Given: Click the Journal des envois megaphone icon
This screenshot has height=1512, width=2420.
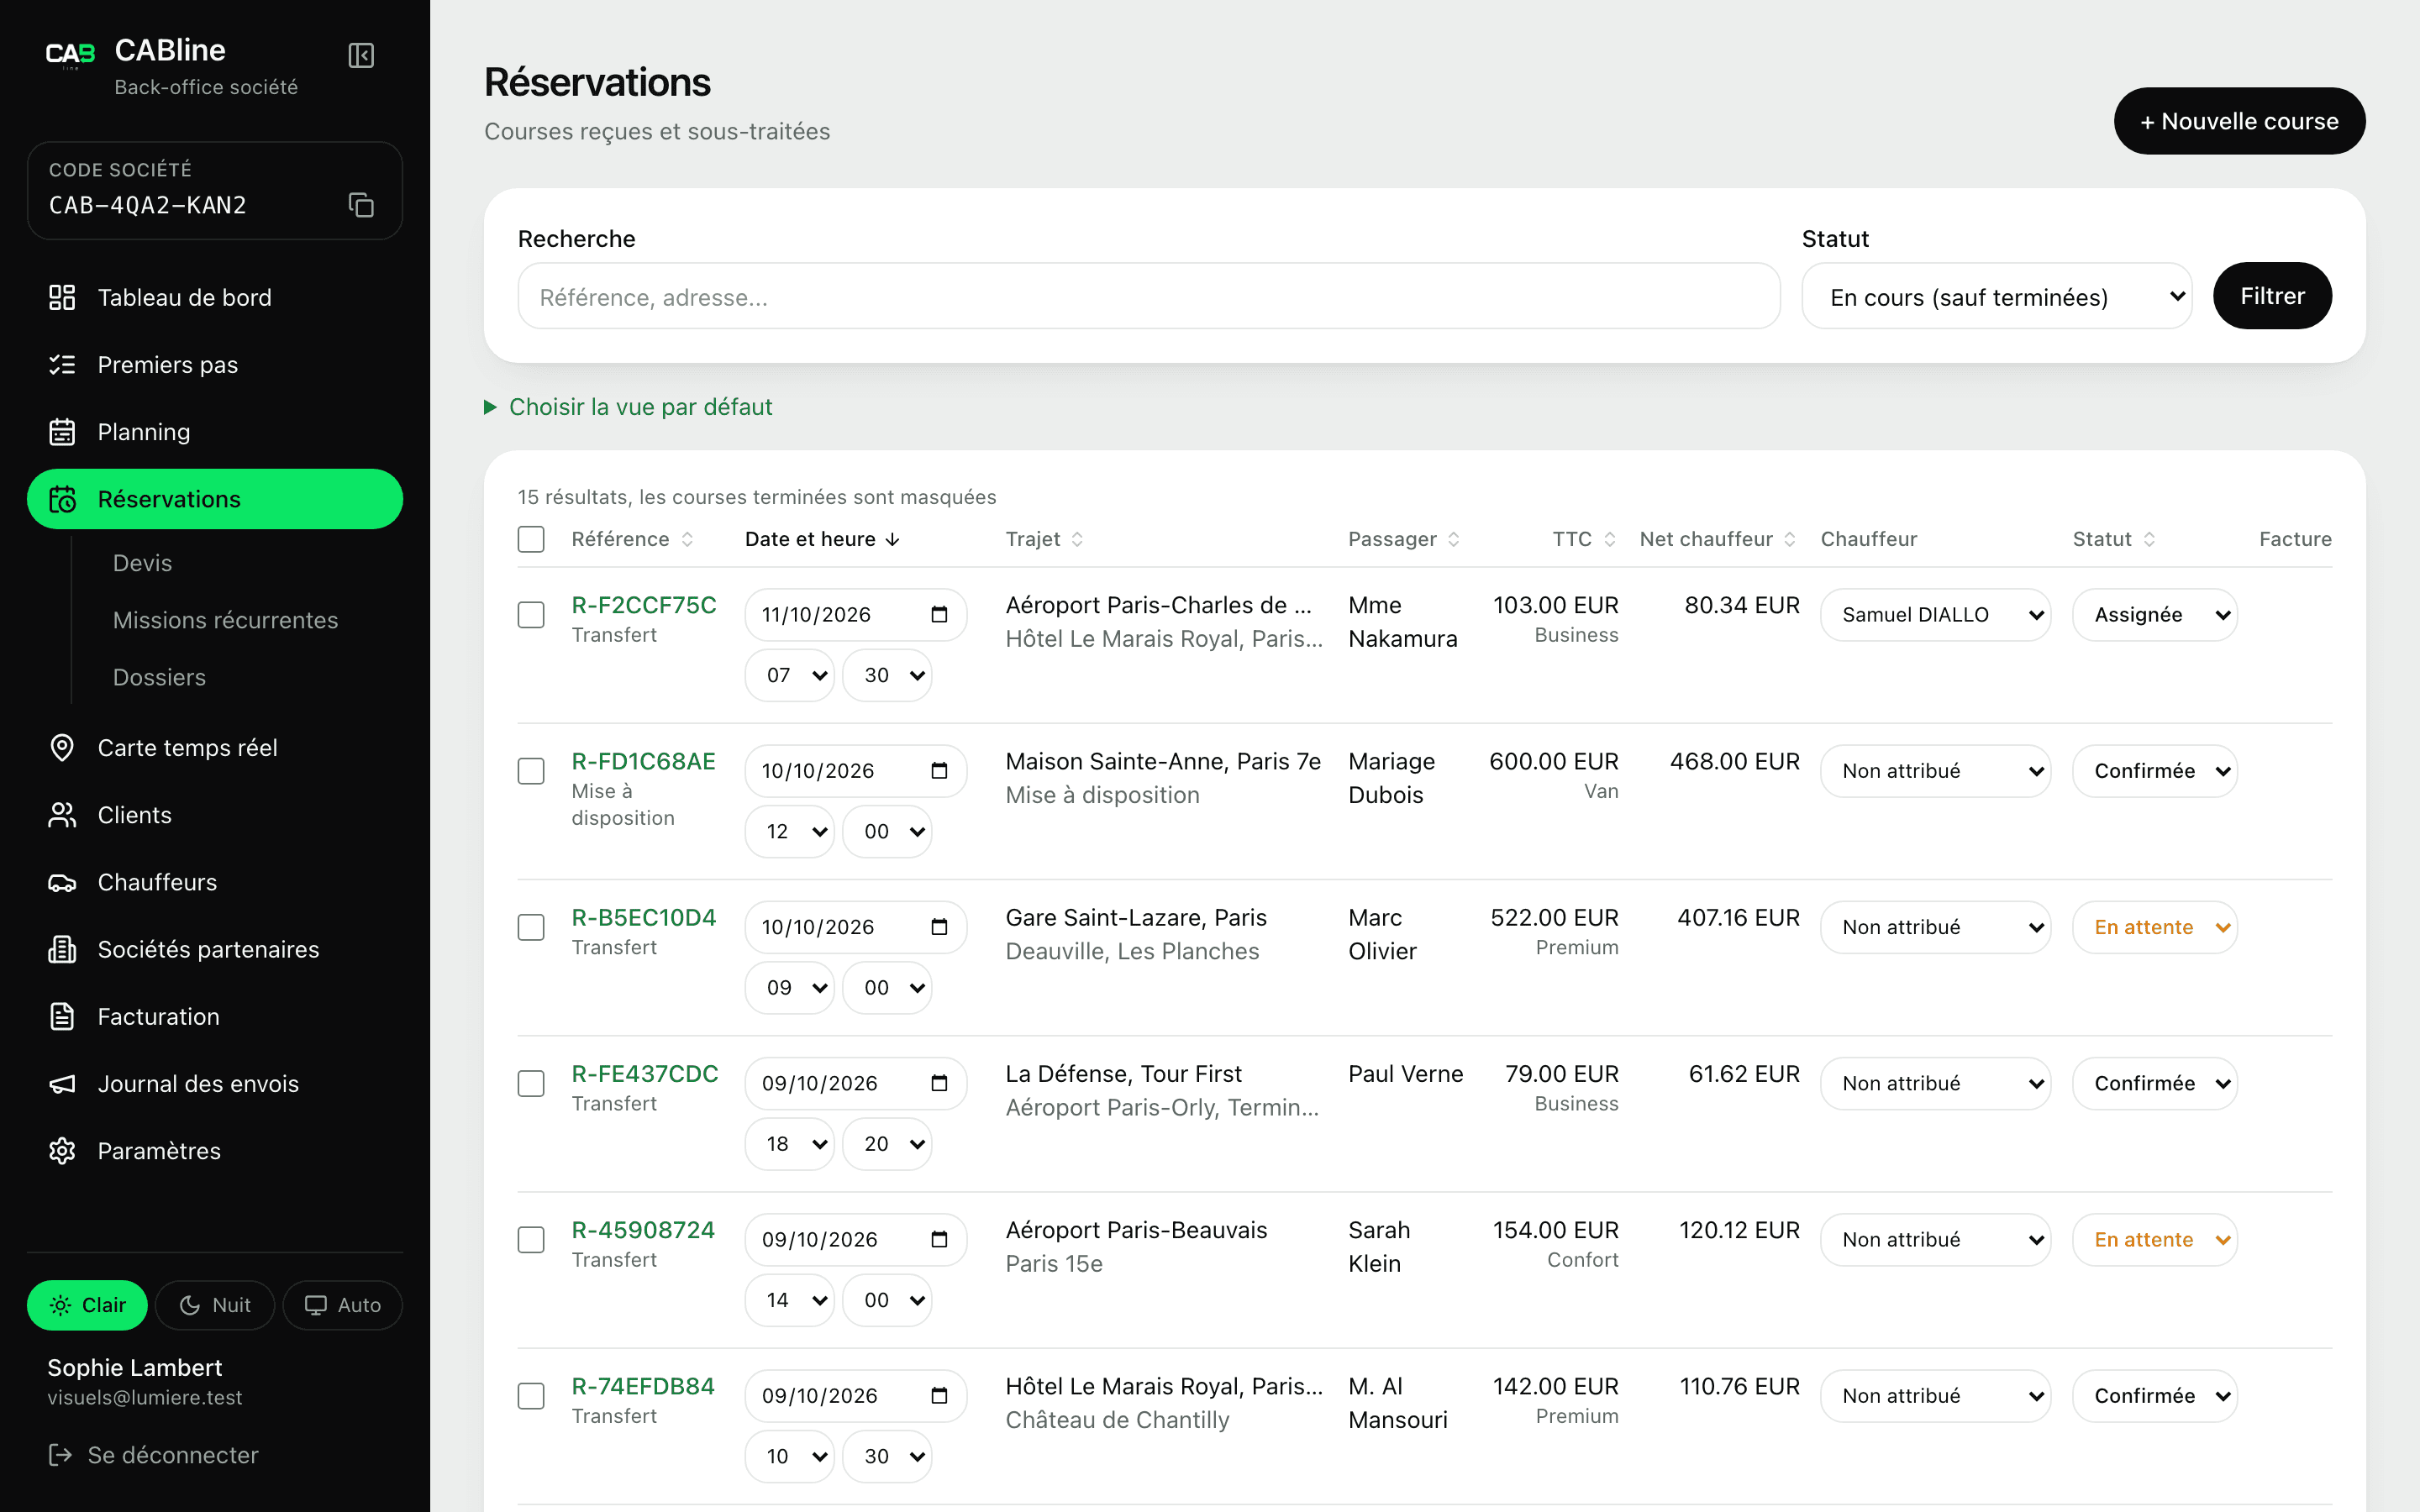Looking at the screenshot, I should click(x=62, y=1084).
